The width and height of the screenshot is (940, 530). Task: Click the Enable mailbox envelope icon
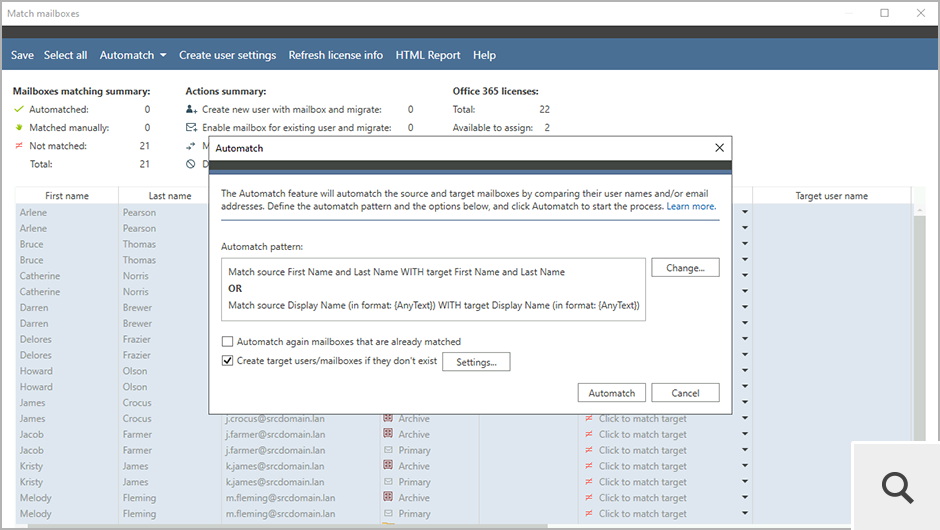(191, 128)
